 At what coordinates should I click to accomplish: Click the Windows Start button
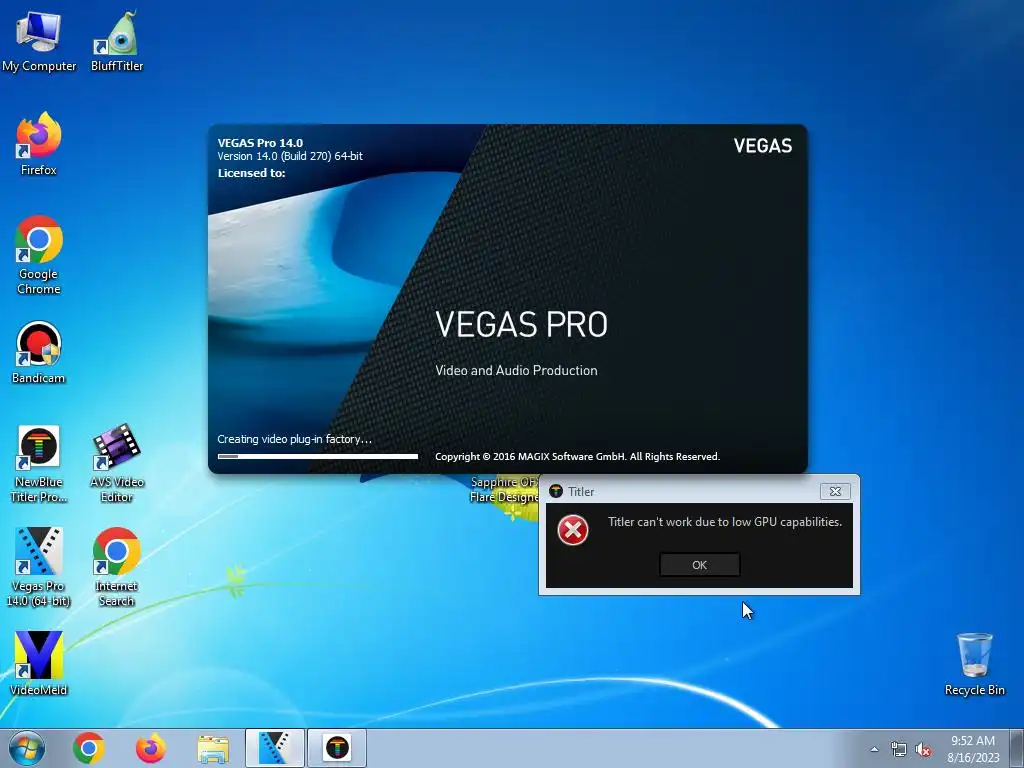coord(27,748)
